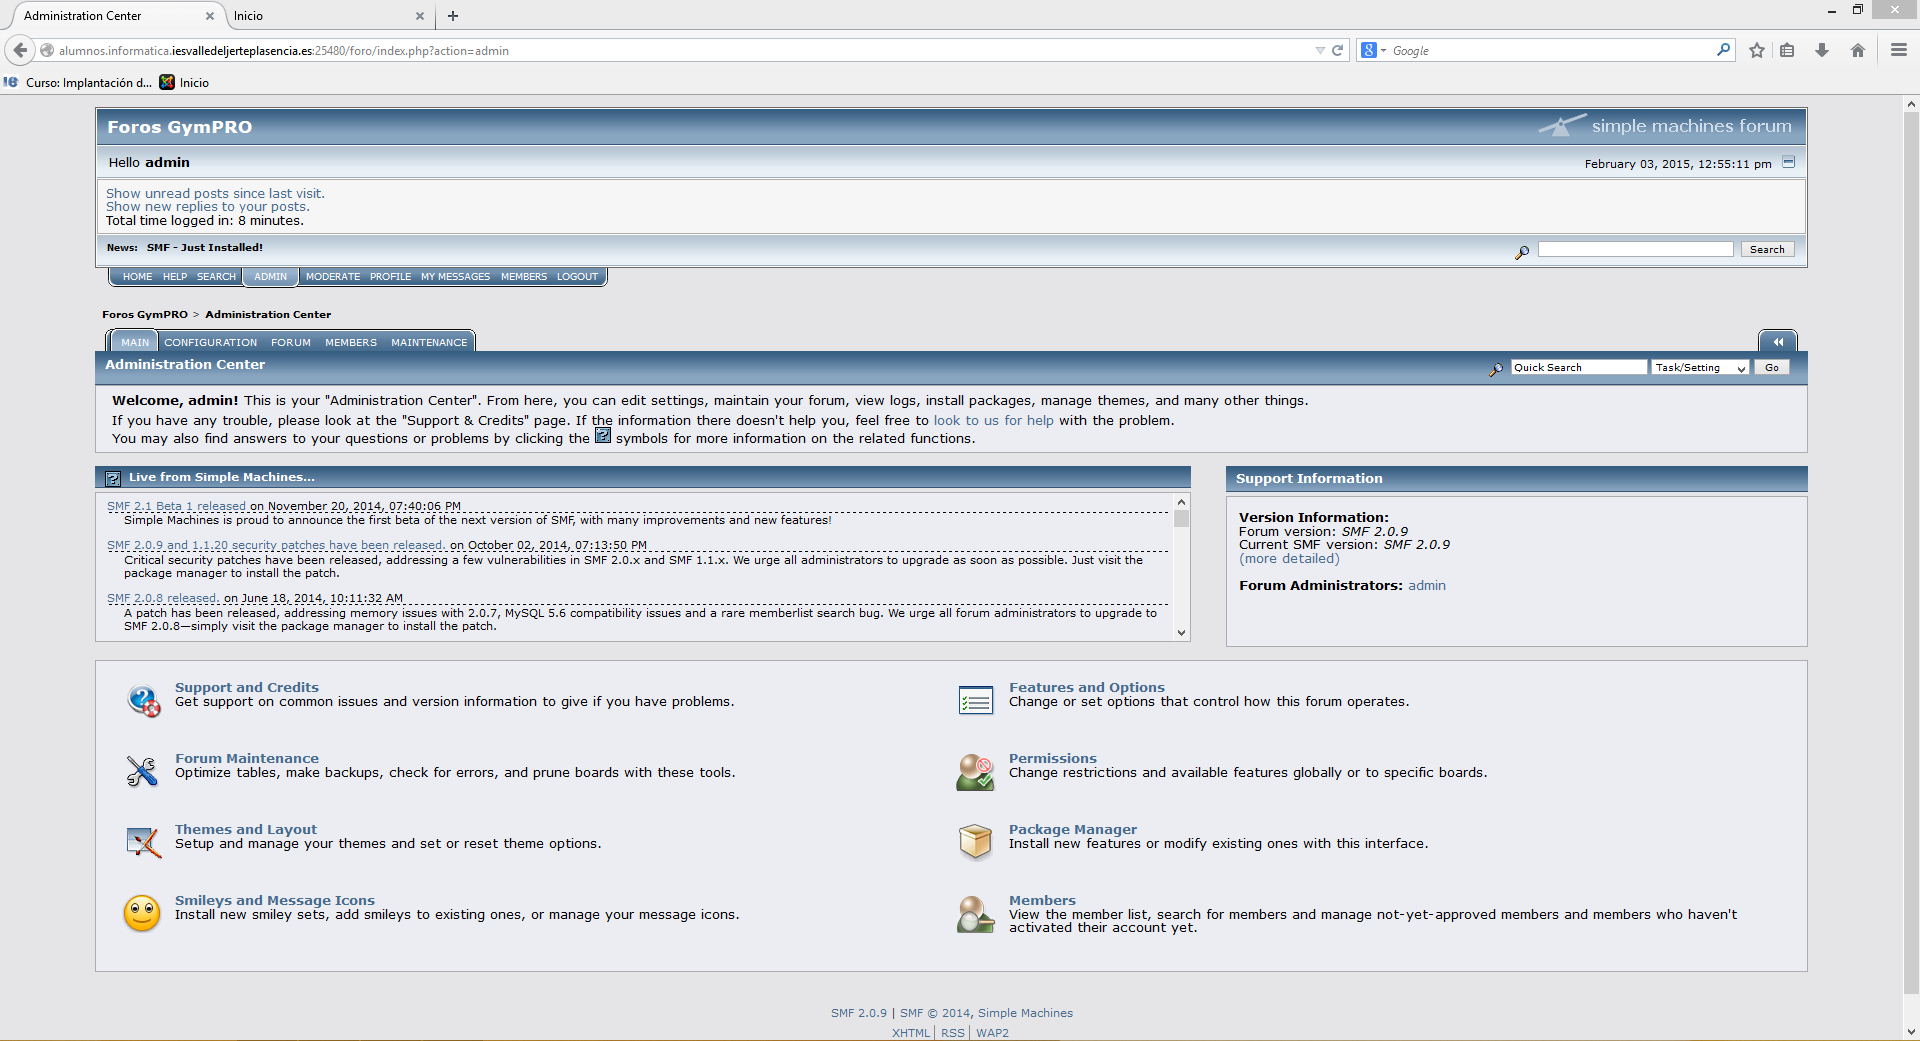1920x1041 pixels.
Task: Open the Google search engine dropdown
Action: click(x=1373, y=50)
